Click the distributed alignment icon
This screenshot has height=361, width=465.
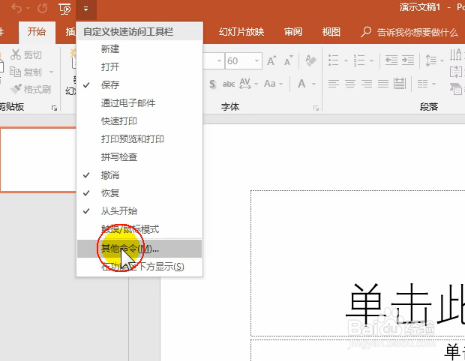click(400, 84)
